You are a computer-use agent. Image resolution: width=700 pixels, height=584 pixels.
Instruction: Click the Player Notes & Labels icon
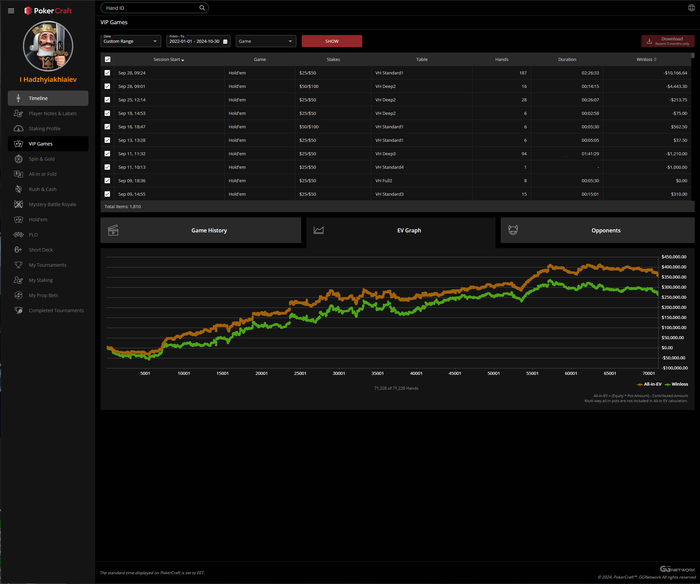pyautogui.click(x=18, y=113)
